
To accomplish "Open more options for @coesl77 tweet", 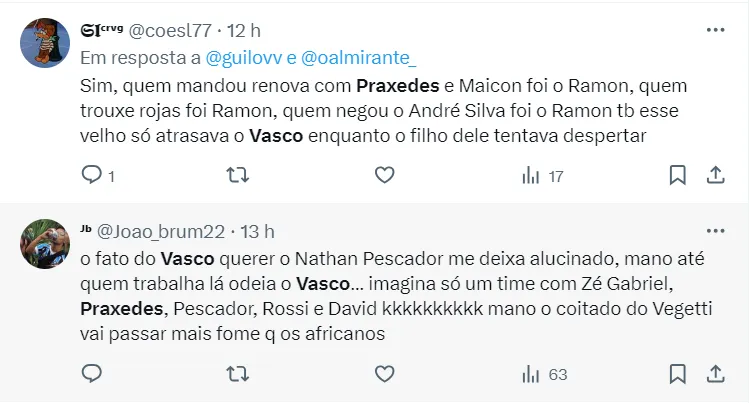I will coord(715,30).
